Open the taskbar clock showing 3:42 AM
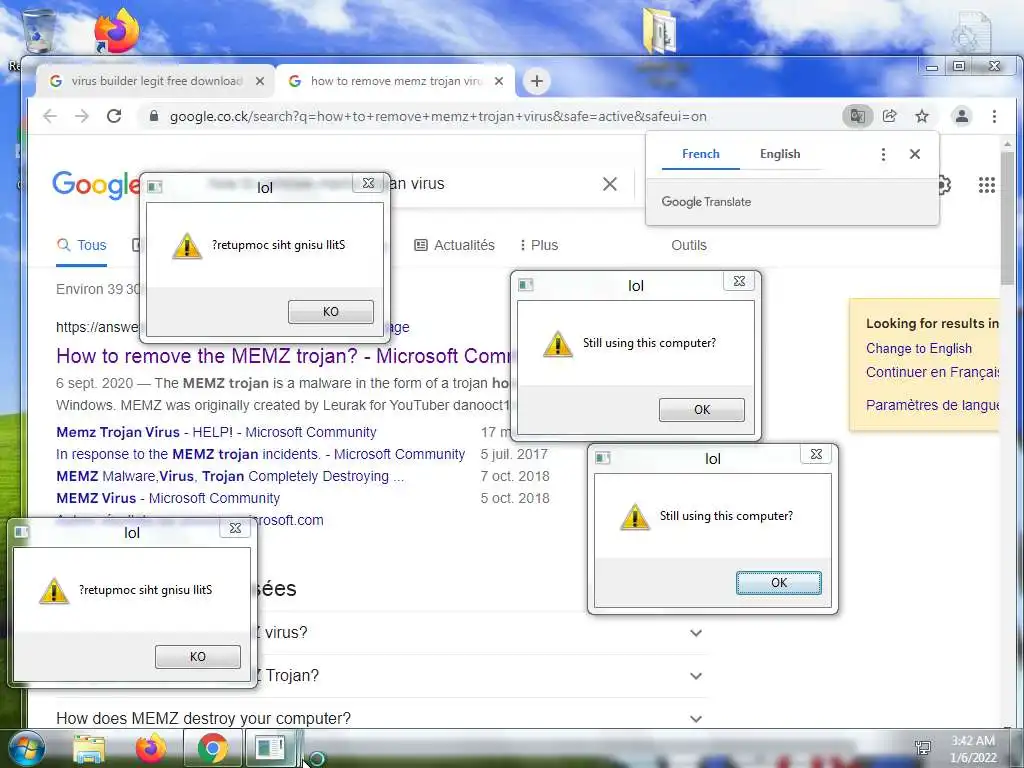This screenshot has width=1024, height=768. [x=973, y=749]
